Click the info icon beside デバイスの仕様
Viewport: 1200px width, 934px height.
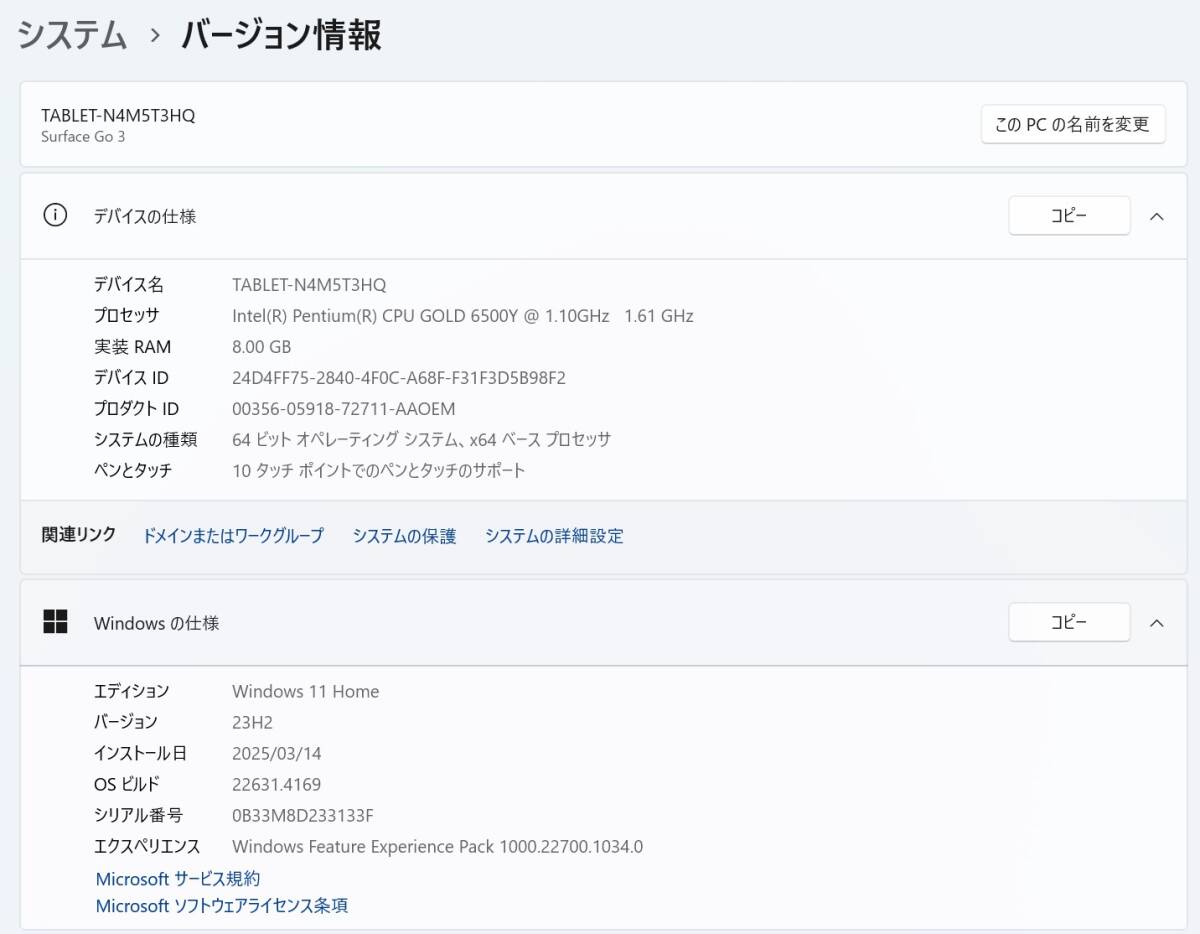(55, 215)
